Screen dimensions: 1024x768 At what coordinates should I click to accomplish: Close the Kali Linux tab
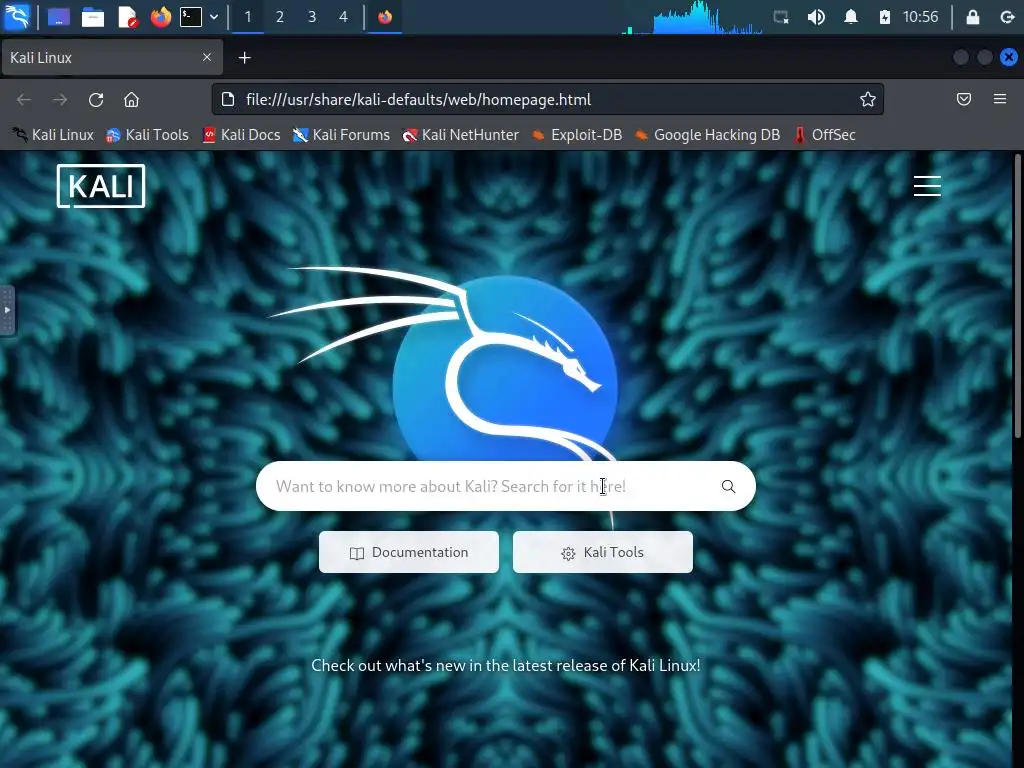[x=207, y=57]
